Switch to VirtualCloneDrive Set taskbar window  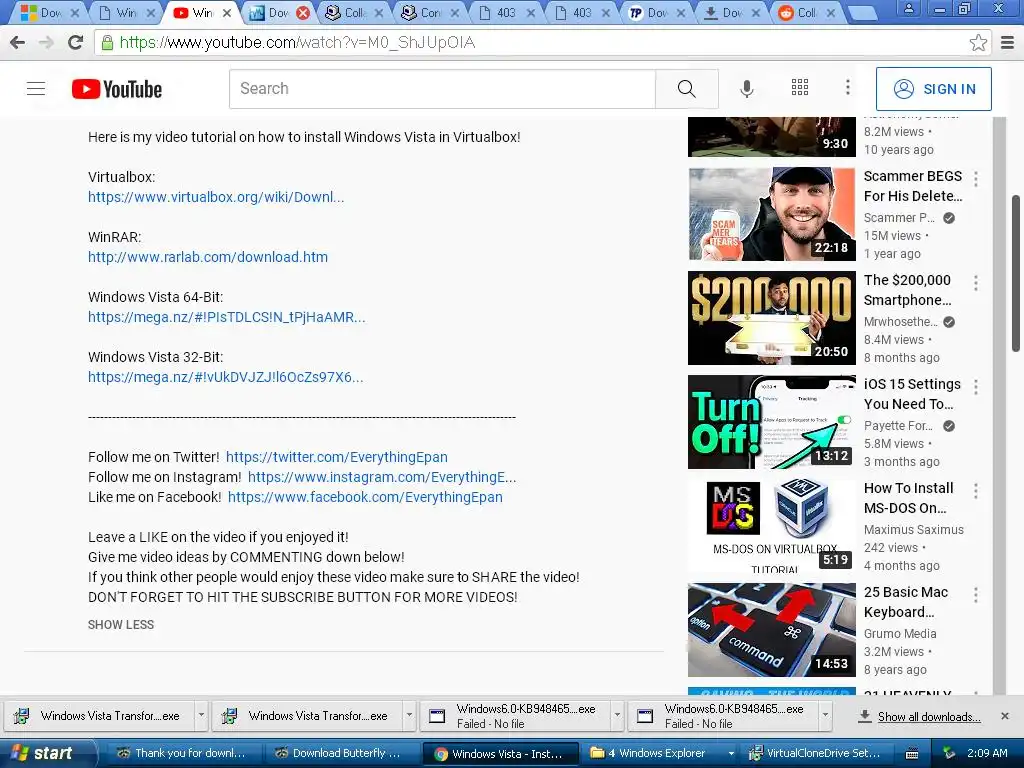[x=816, y=754]
